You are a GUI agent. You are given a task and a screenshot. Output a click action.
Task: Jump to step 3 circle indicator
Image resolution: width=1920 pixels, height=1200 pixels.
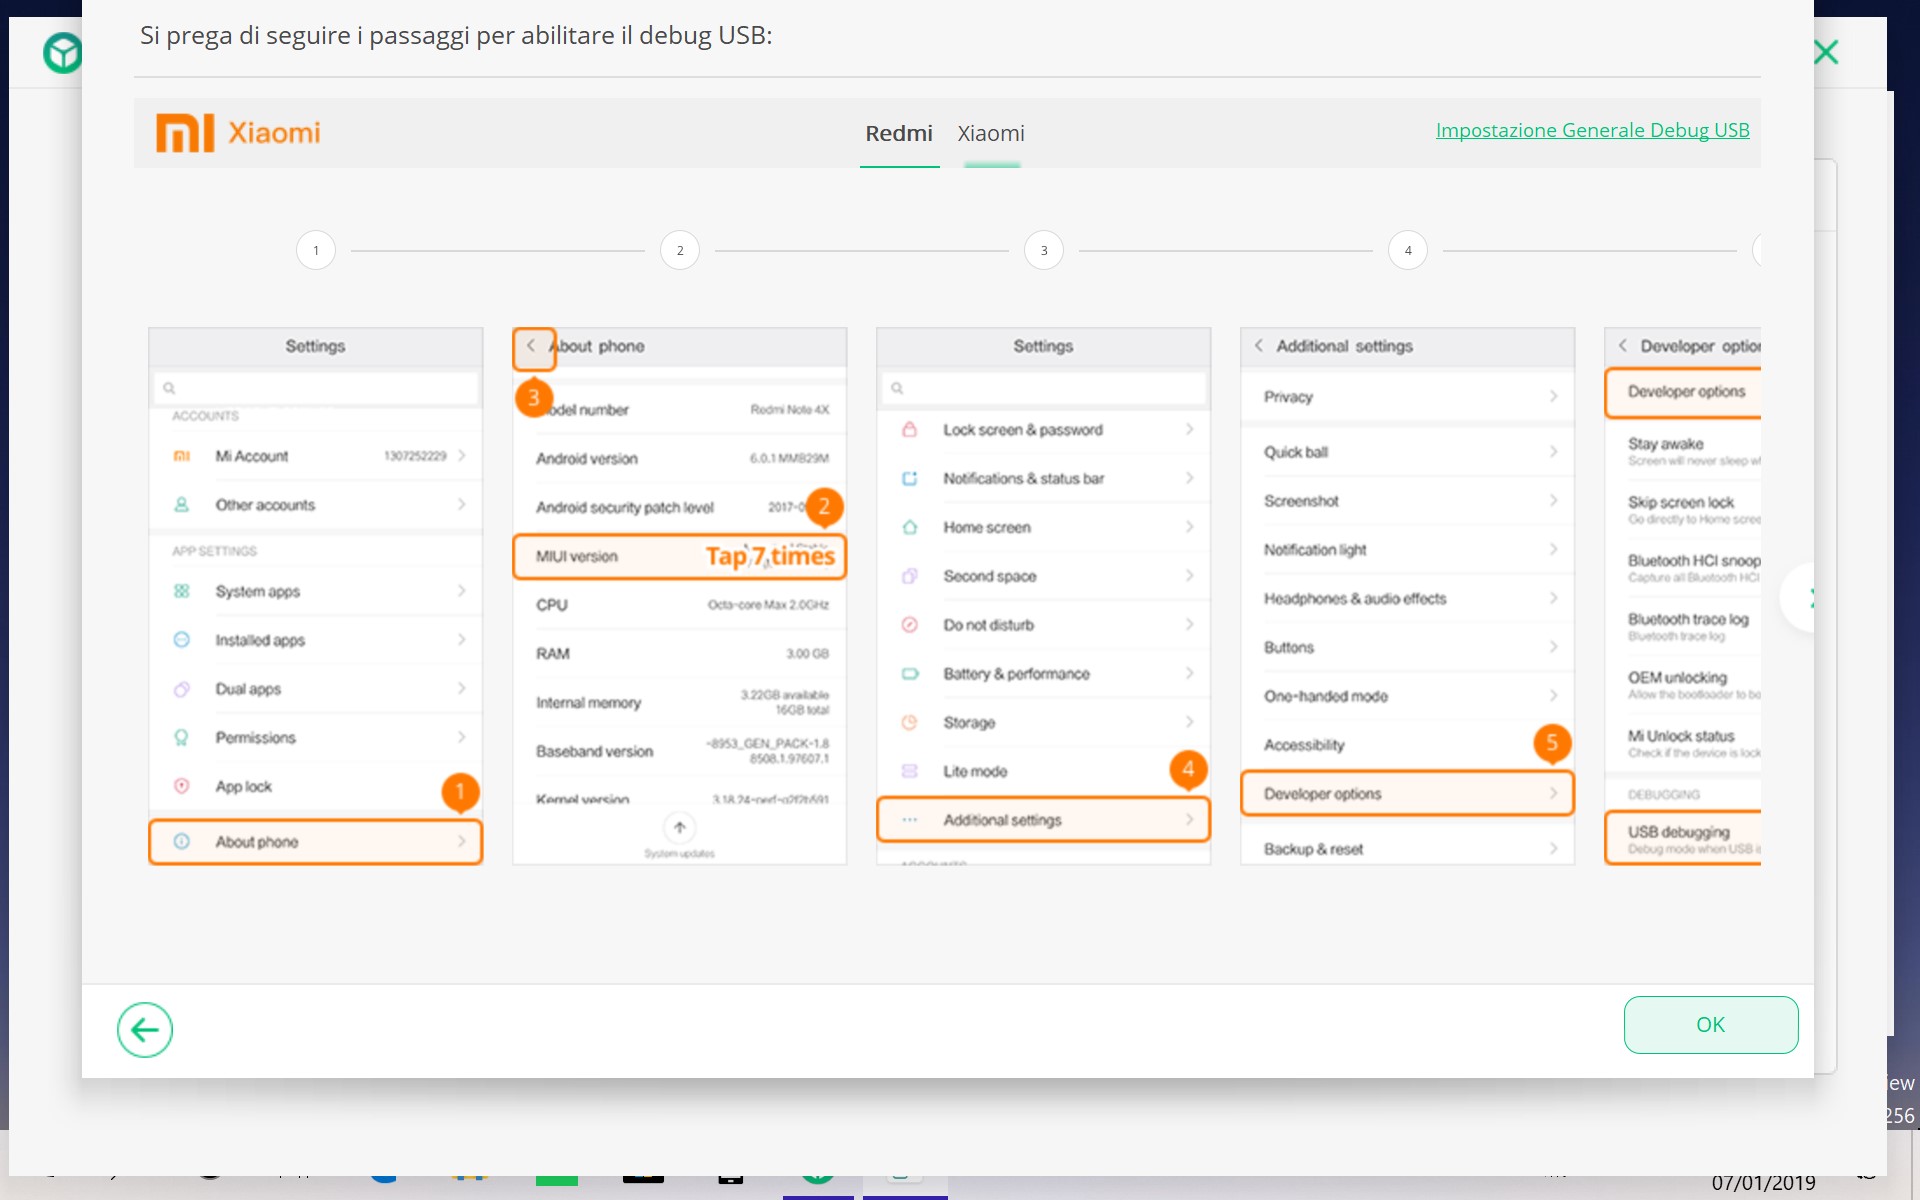(x=1044, y=250)
